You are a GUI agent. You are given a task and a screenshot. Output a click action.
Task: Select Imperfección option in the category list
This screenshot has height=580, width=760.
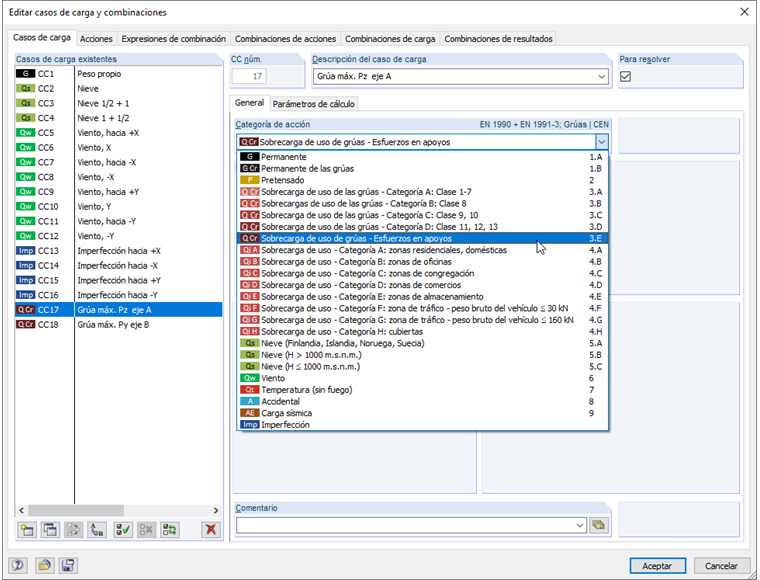(x=423, y=424)
